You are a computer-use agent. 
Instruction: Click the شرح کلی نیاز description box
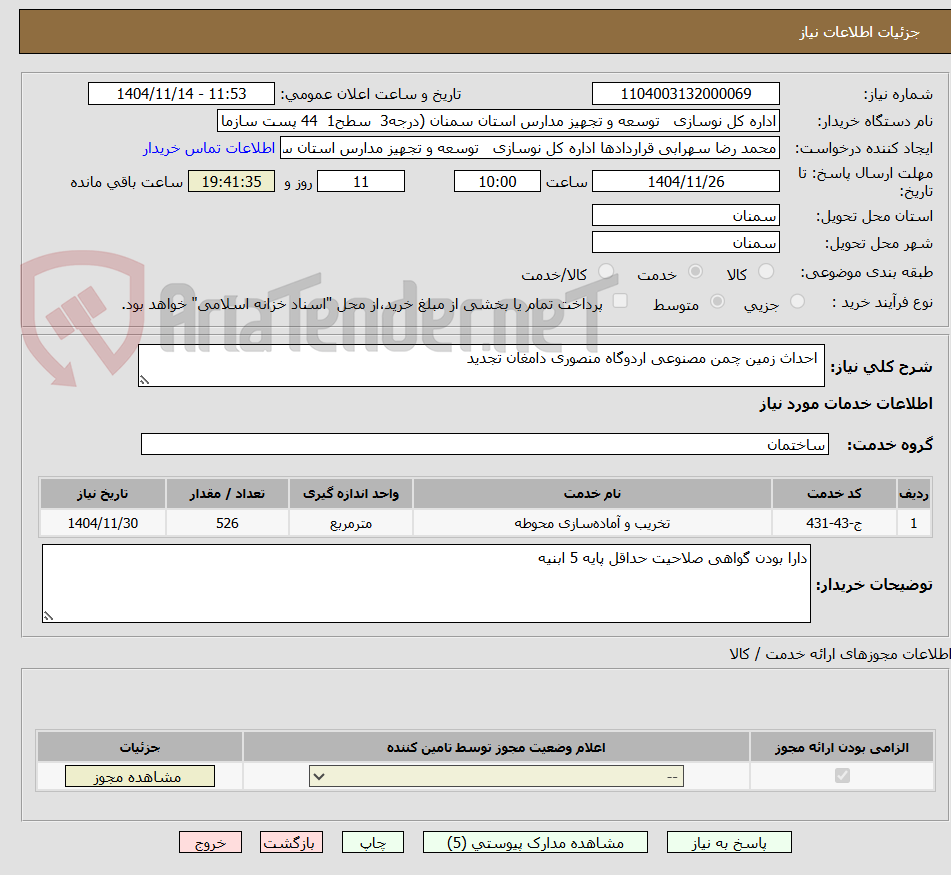point(481,366)
